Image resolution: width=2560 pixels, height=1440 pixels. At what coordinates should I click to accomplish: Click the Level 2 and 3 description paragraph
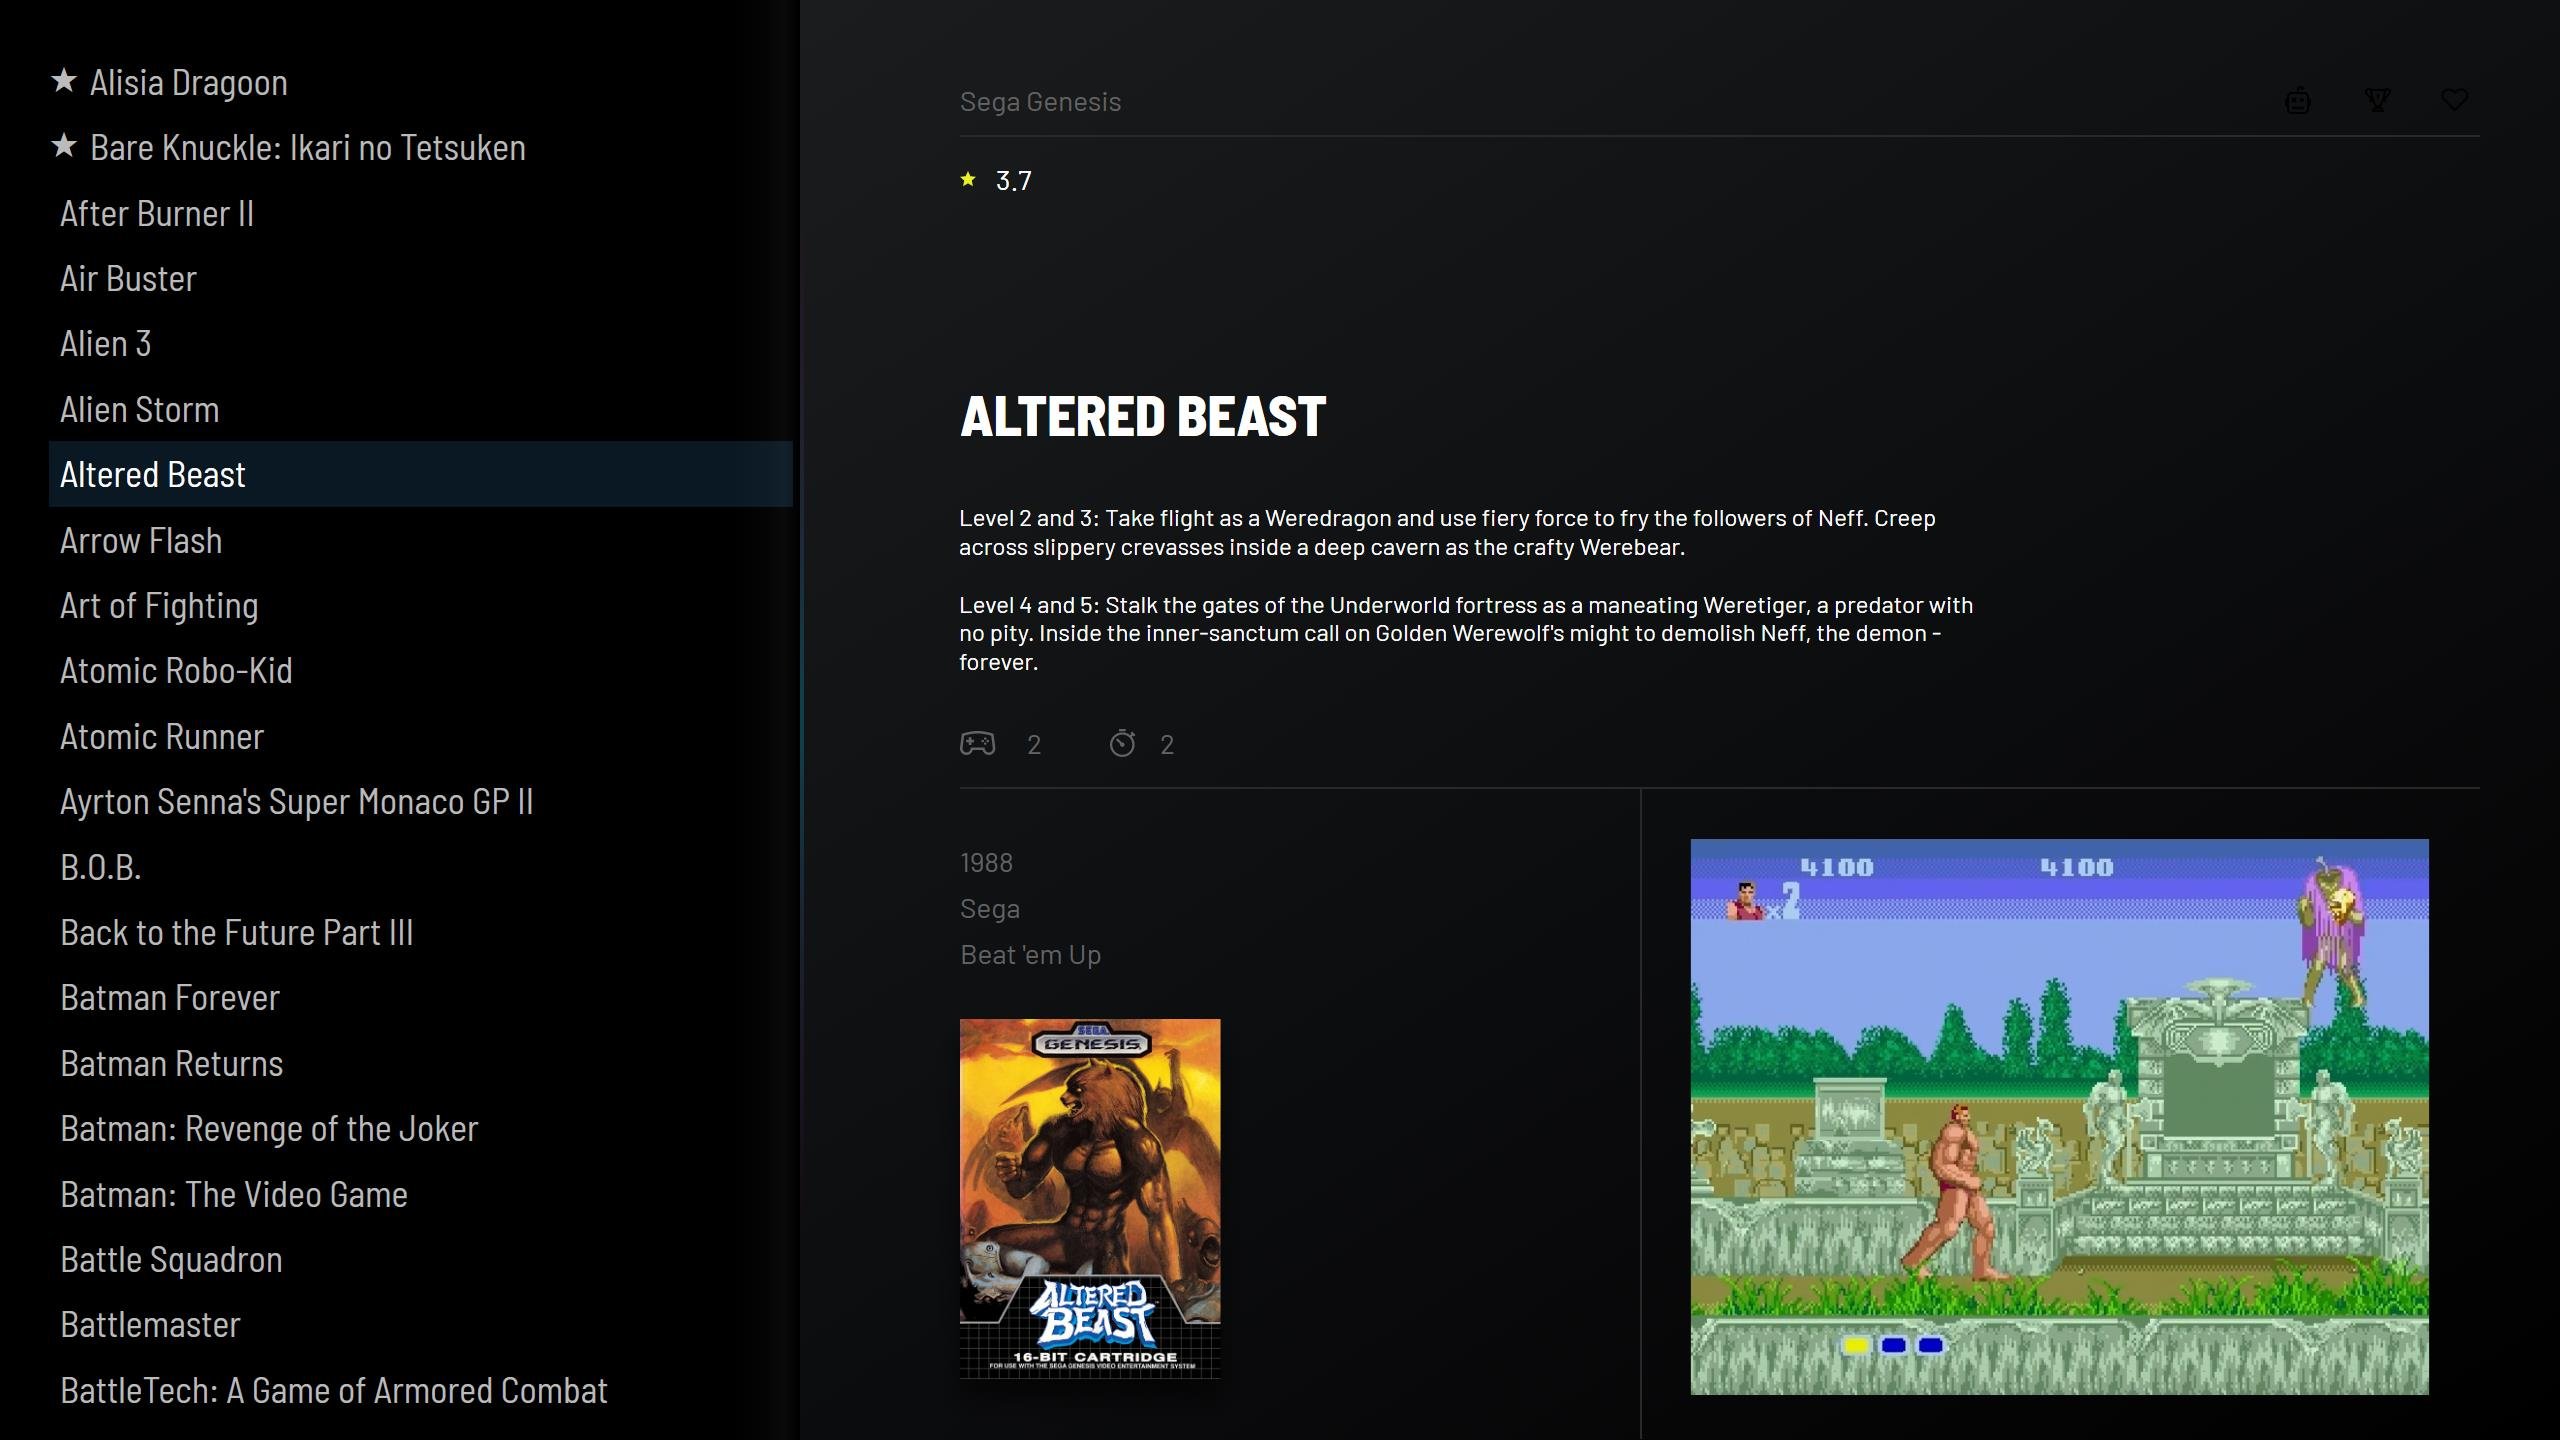tap(1447, 533)
